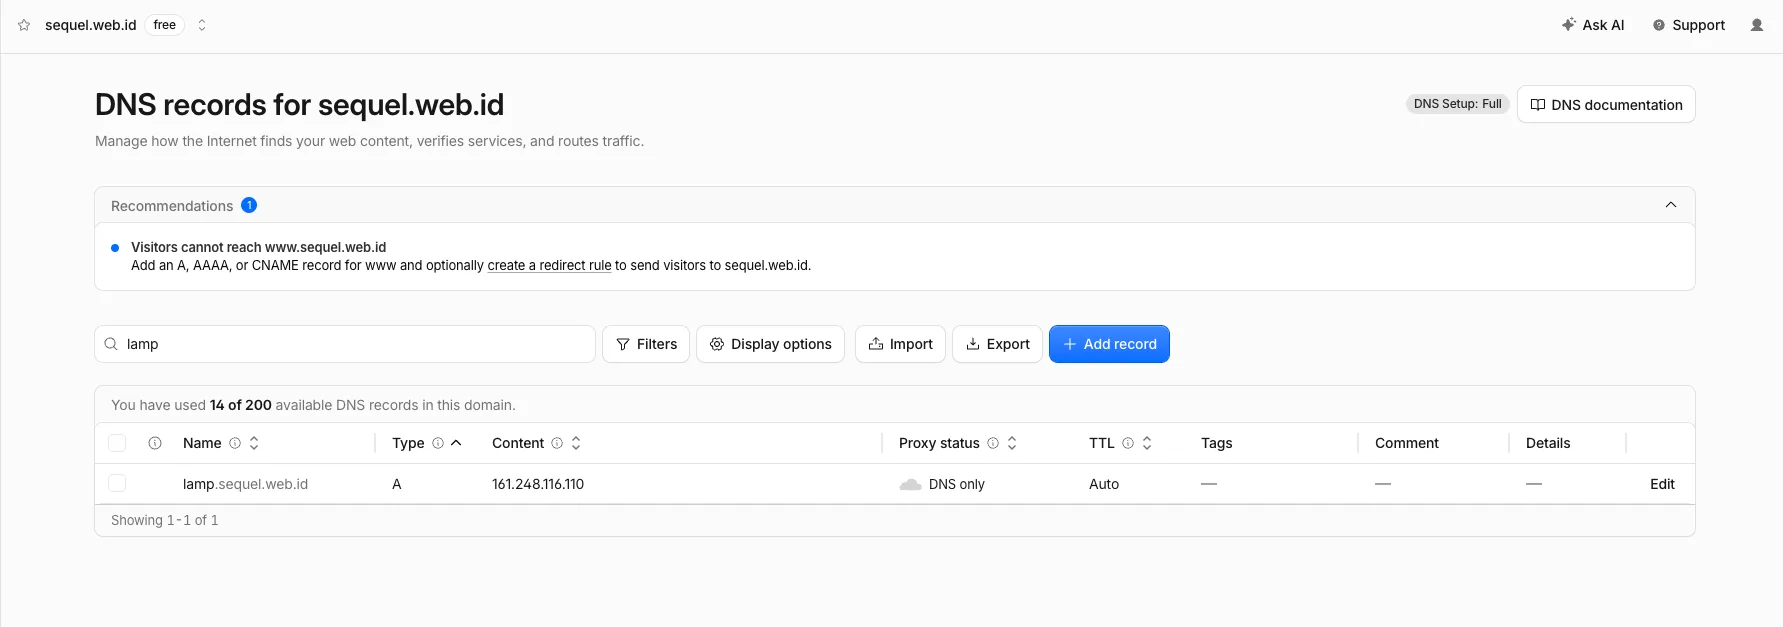
Task: Star the sequel.web.id domain
Action: [x=24, y=25]
